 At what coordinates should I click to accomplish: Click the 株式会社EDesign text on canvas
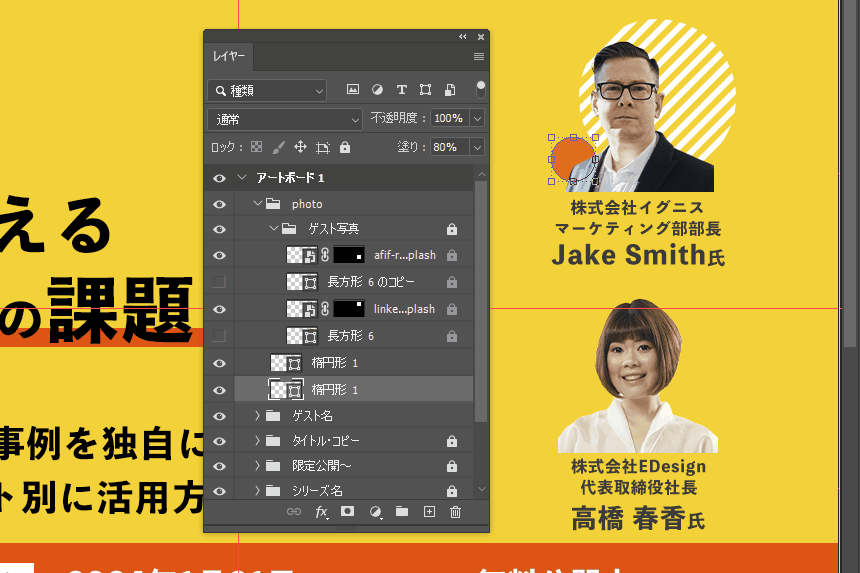tap(638, 467)
